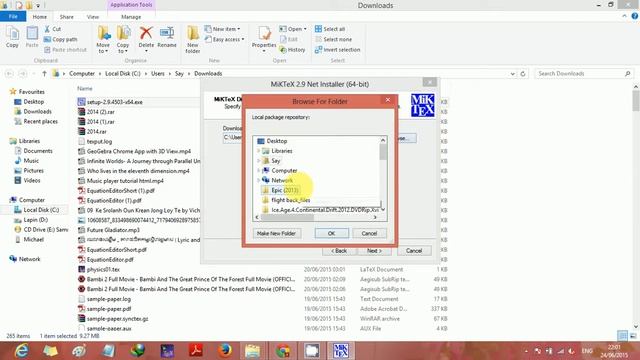
Task: Click the Copy icon in ribbon
Action: tap(12, 37)
